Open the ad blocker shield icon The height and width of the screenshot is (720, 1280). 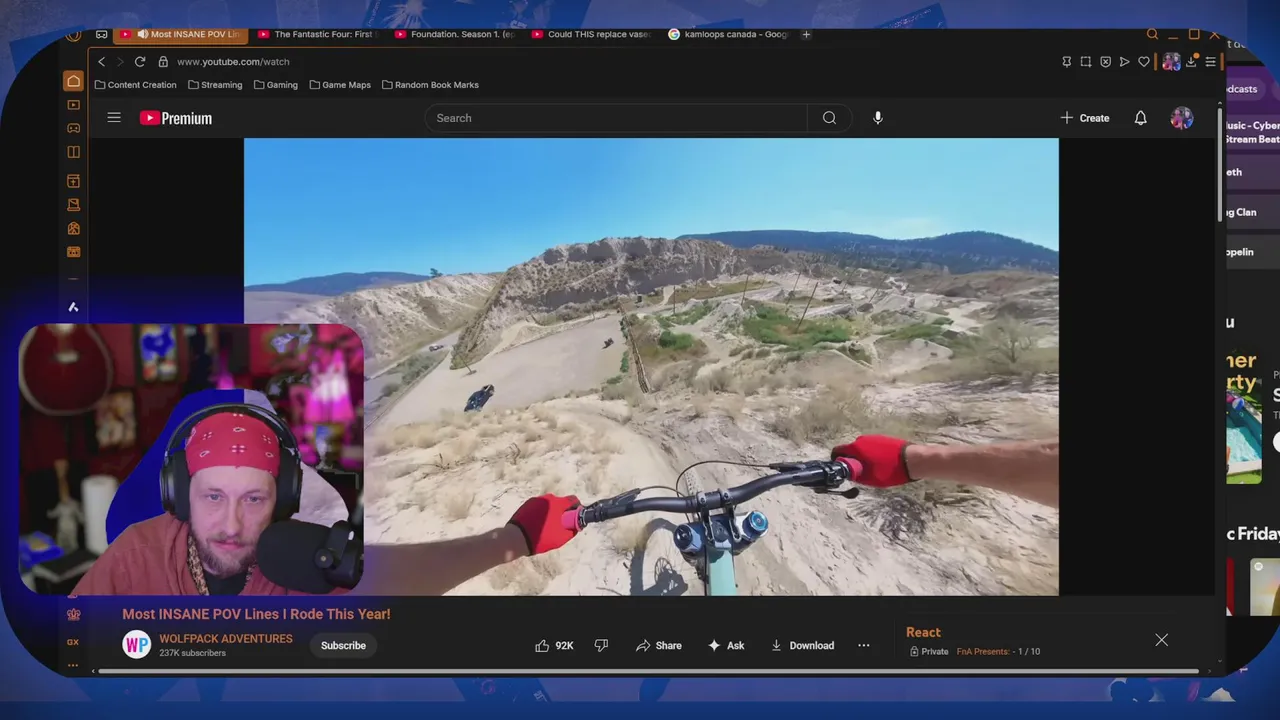click(1105, 62)
